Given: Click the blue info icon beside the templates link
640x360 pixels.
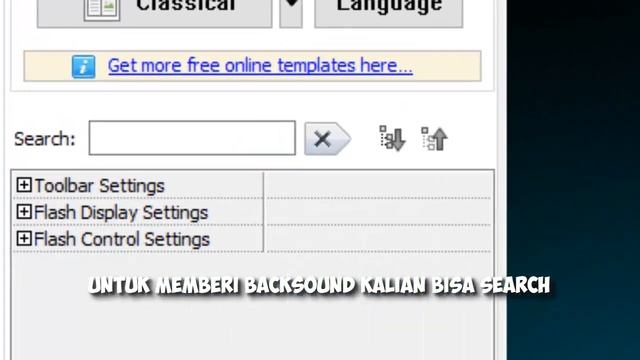Looking at the screenshot, I should [x=84, y=67].
